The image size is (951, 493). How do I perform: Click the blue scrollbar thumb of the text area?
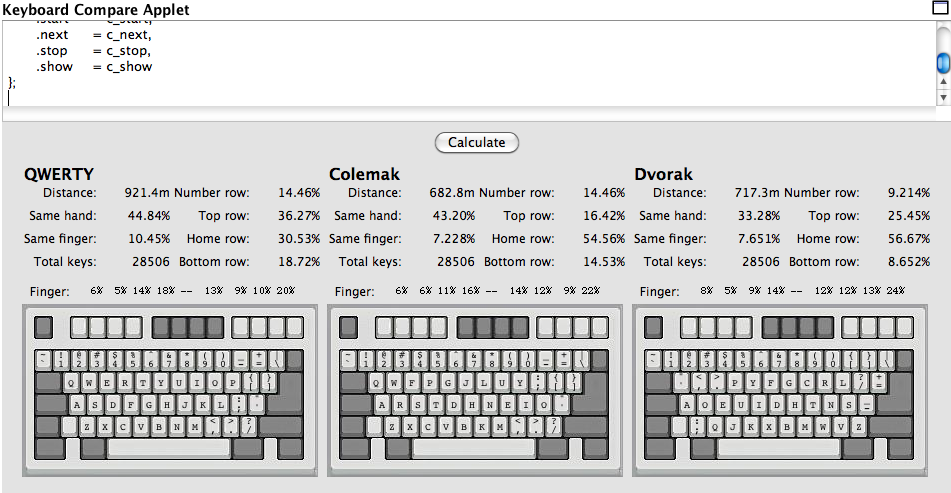point(943,63)
